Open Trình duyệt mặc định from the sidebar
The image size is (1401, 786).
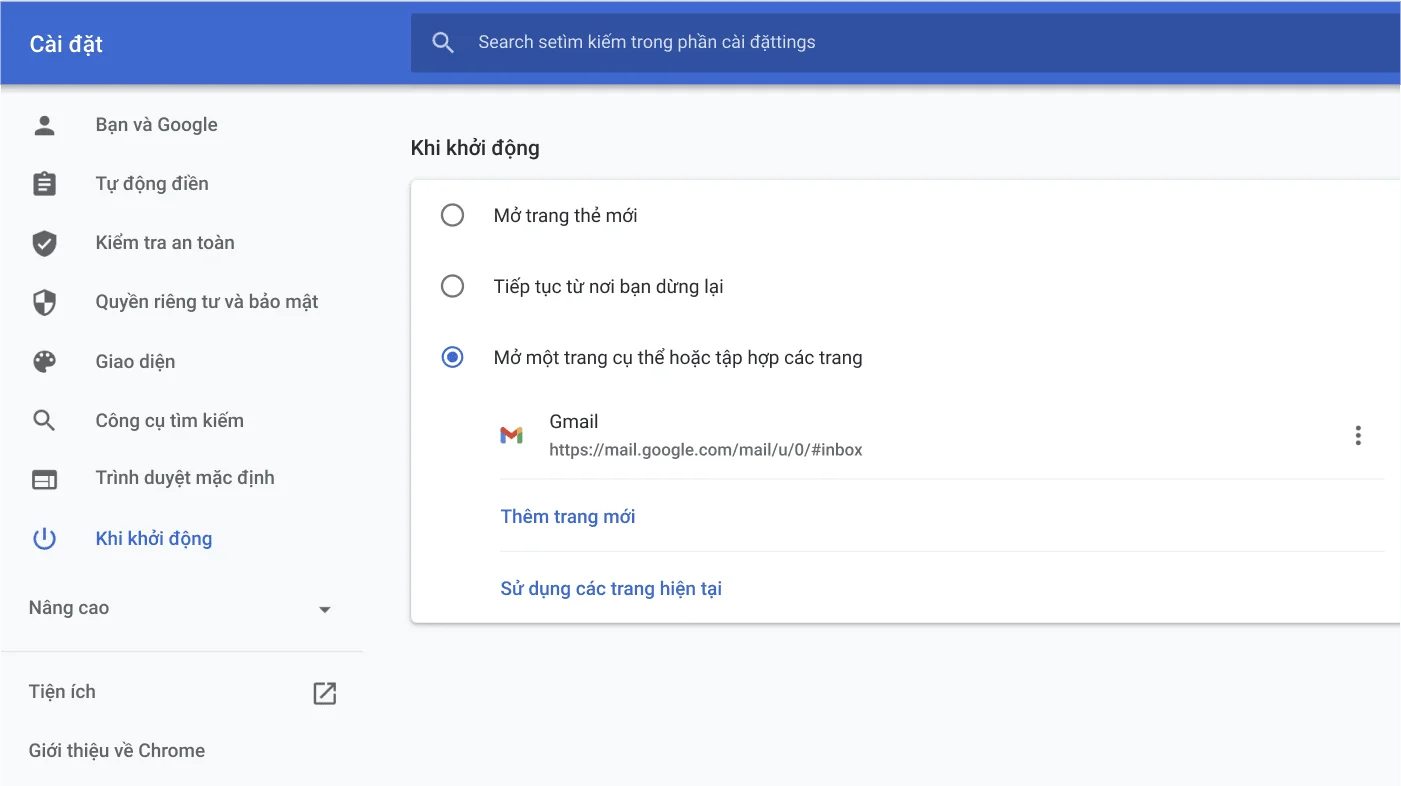tap(185, 478)
